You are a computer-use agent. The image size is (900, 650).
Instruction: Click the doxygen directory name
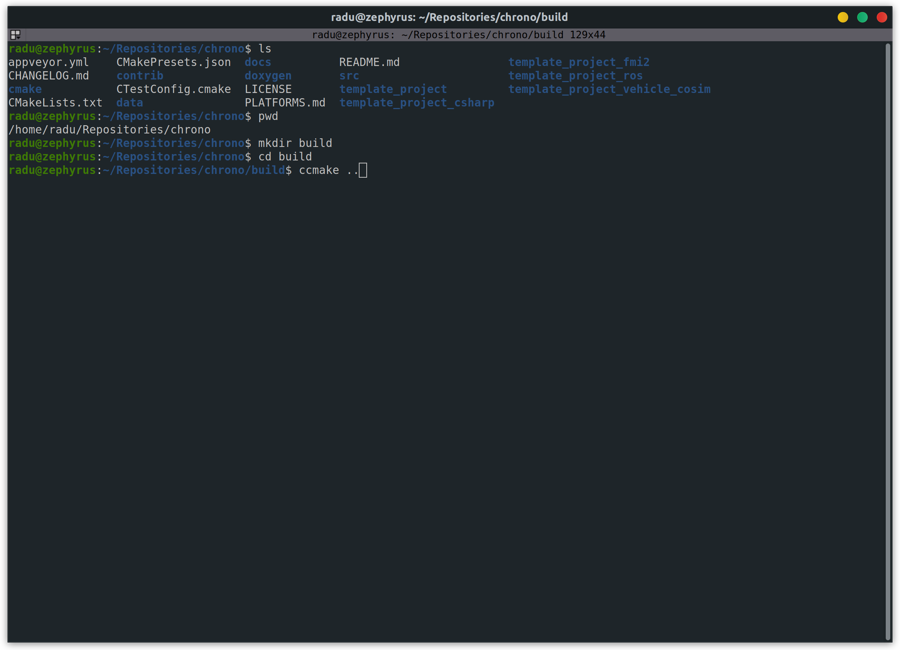tap(268, 76)
